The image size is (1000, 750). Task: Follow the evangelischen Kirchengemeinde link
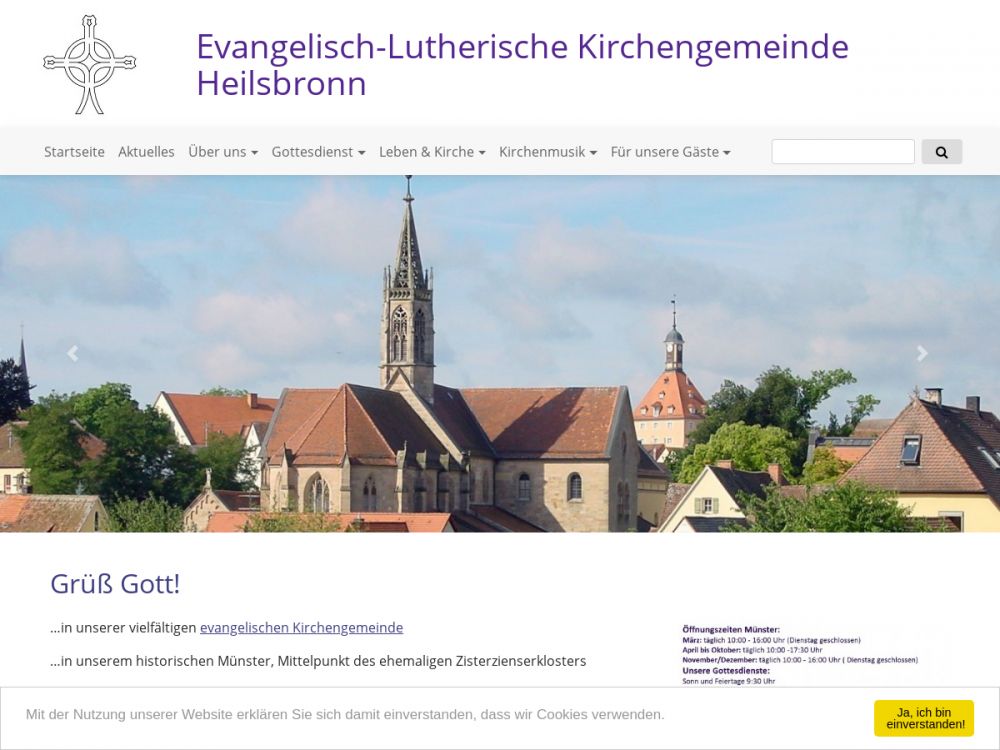tap(301, 628)
